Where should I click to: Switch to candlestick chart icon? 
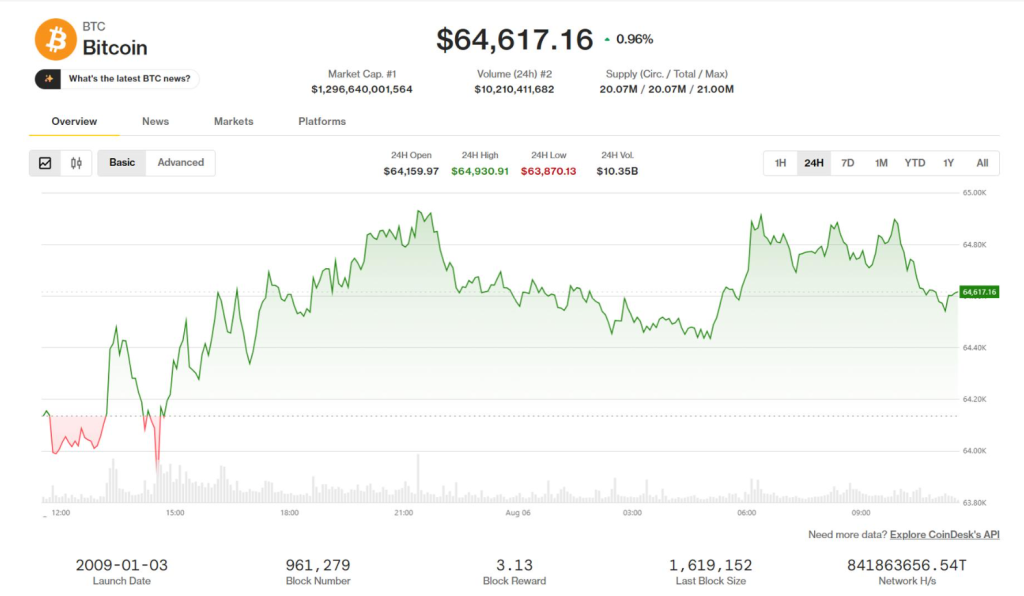[x=76, y=163]
